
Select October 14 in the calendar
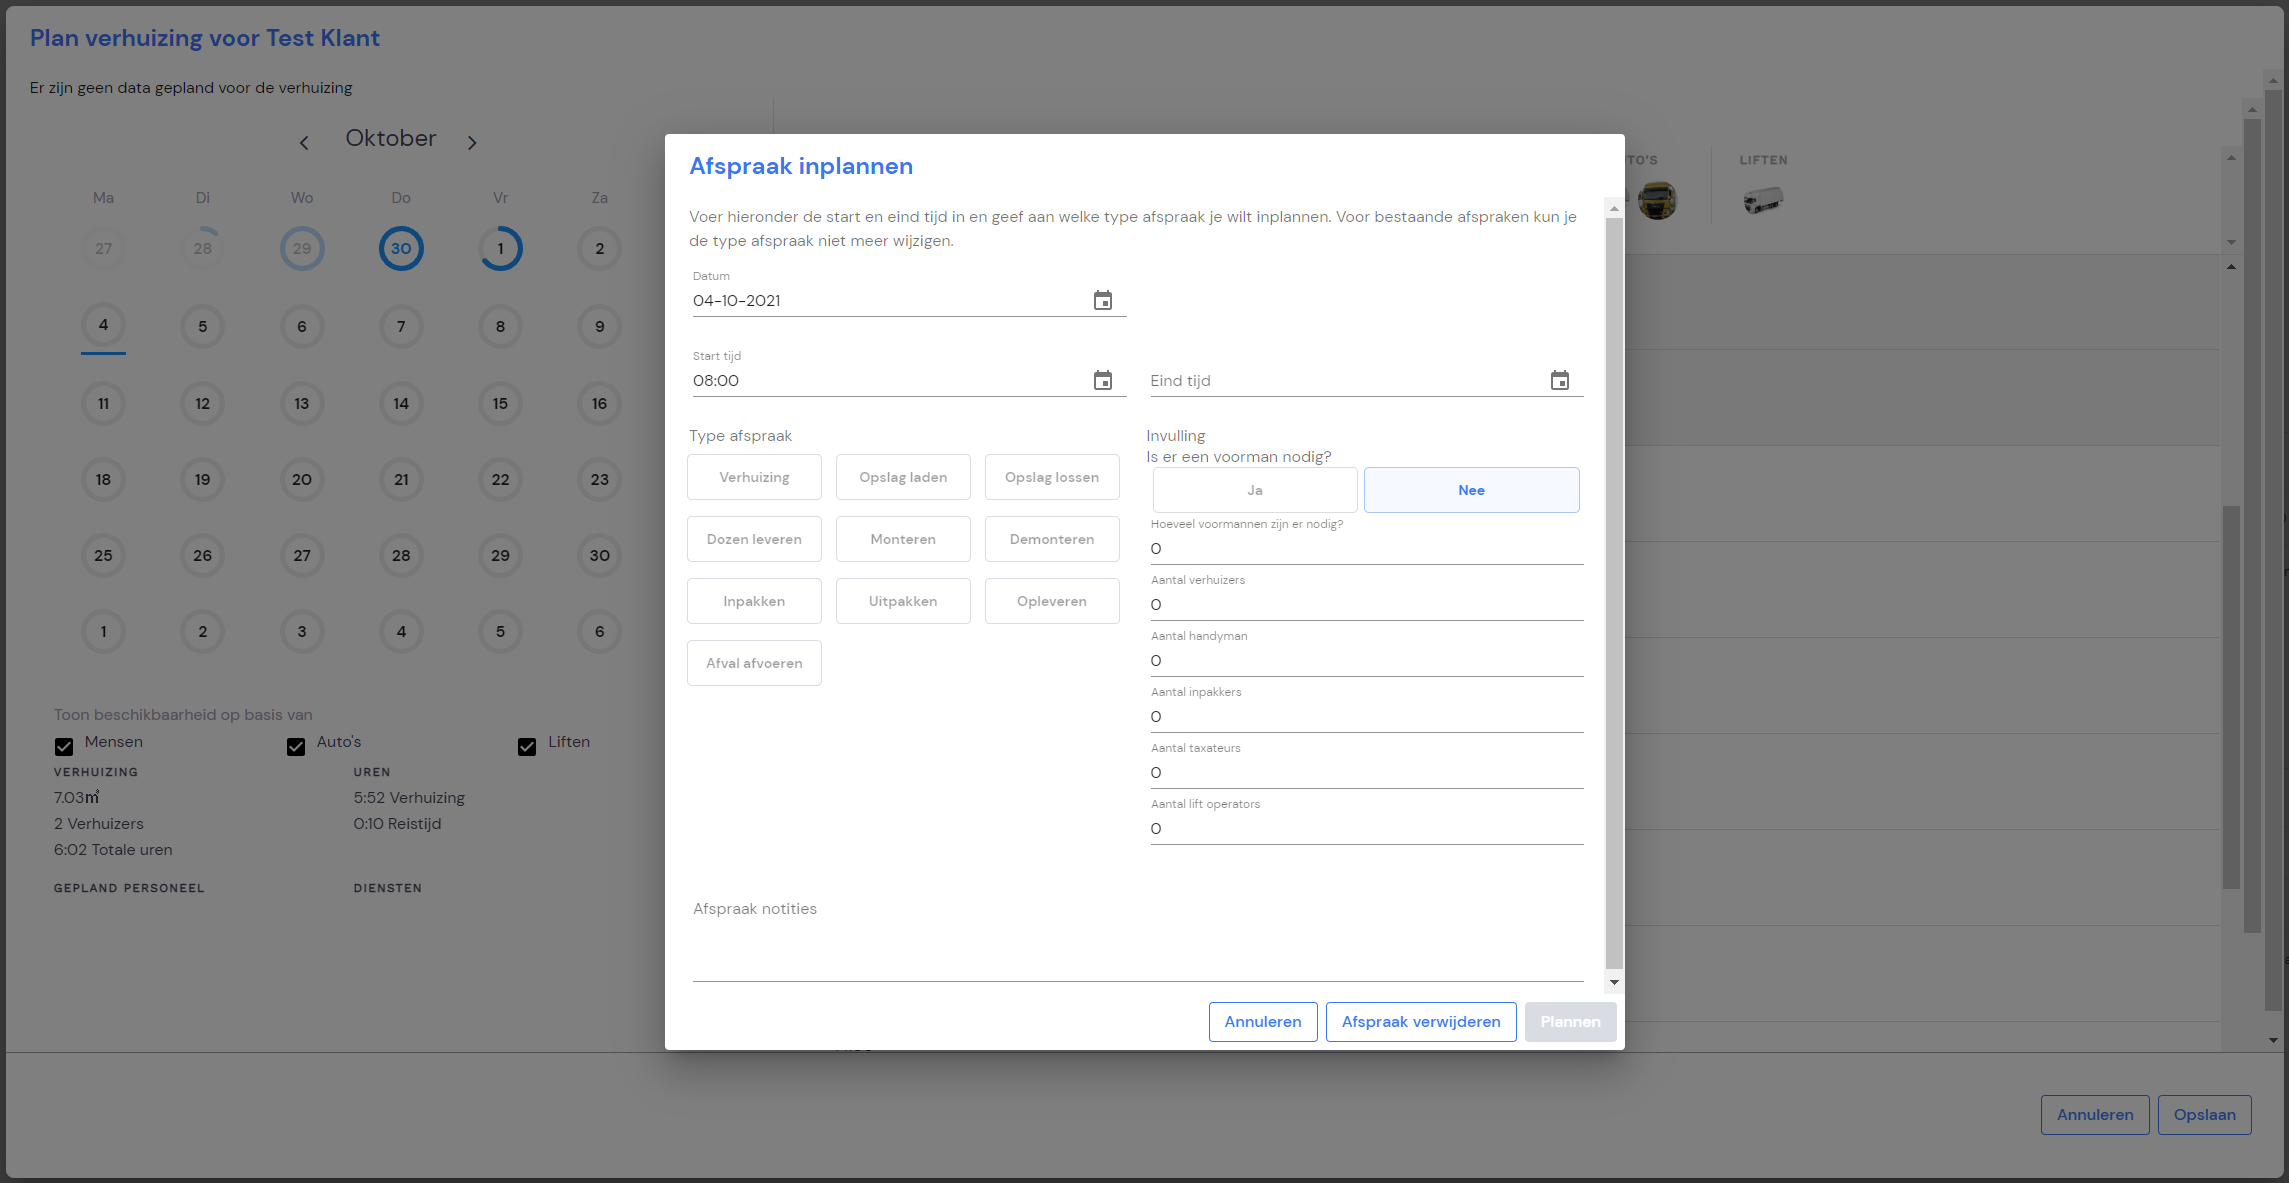coord(401,403)
